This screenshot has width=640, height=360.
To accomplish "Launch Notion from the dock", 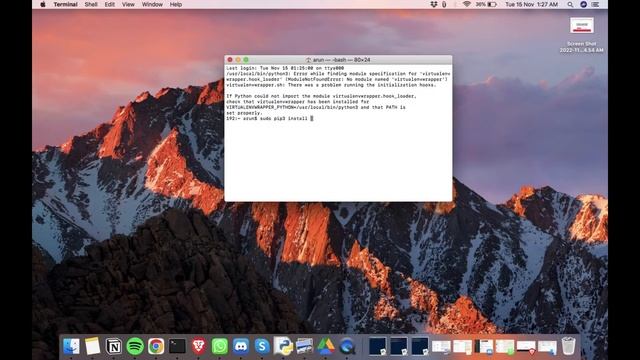I will click(x=113, y=346).
